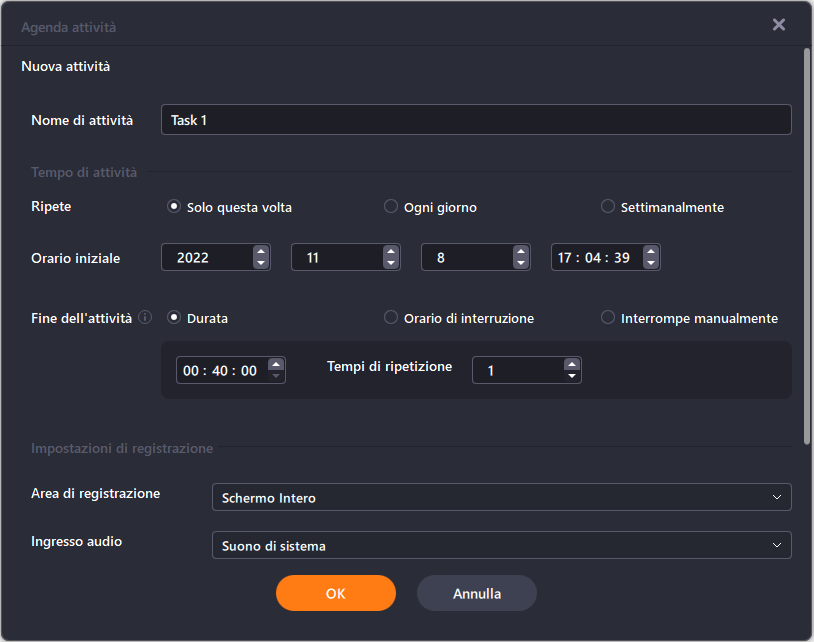
Task: Decrease the year value with down arrow
Action: pyautogui.click(x=261, y=263)
